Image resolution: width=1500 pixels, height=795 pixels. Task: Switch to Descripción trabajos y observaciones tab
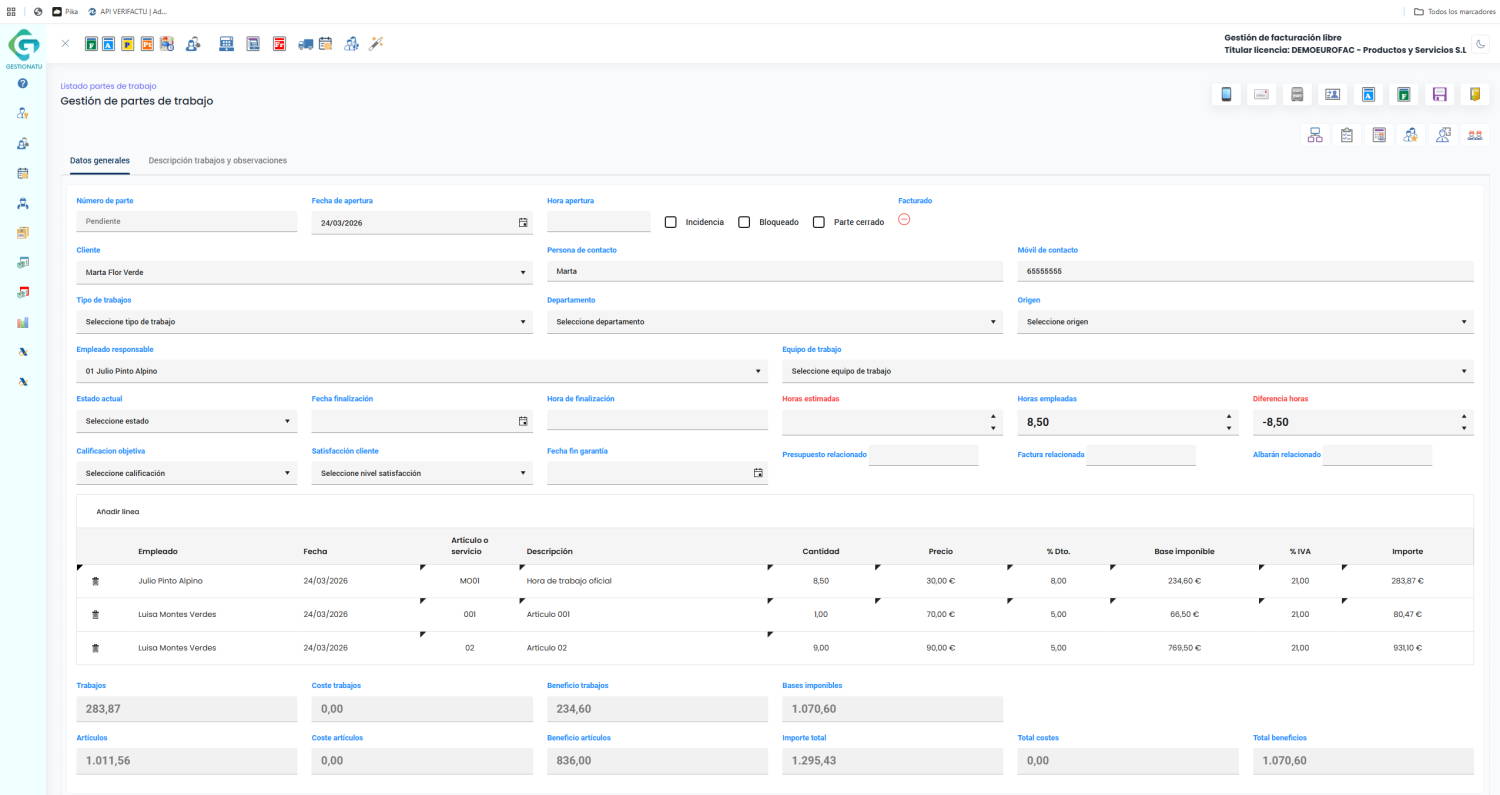pyautogui.click(x=217, y=160)
